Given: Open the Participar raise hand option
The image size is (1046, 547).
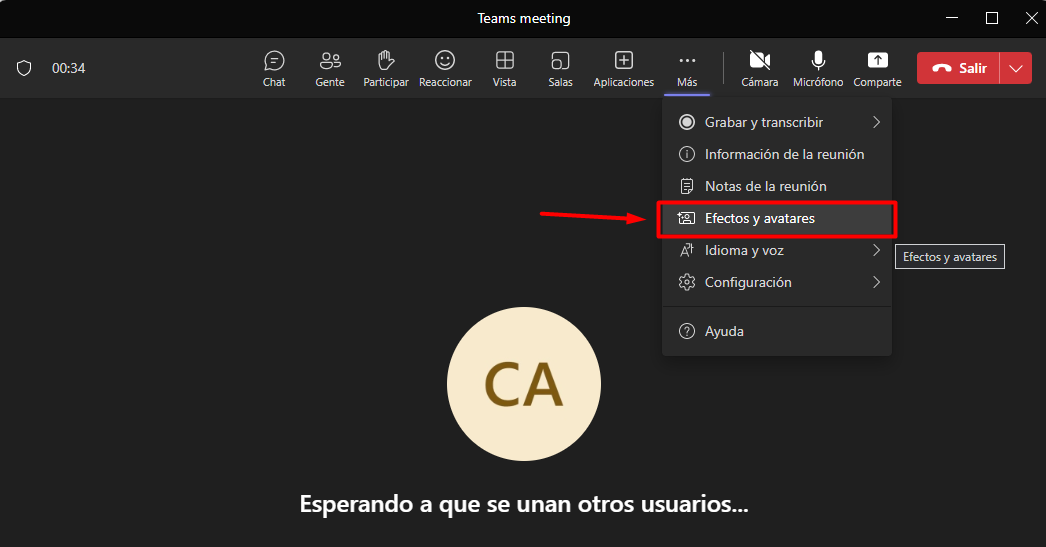Looking at the screenshot, I should pos(386,69).
